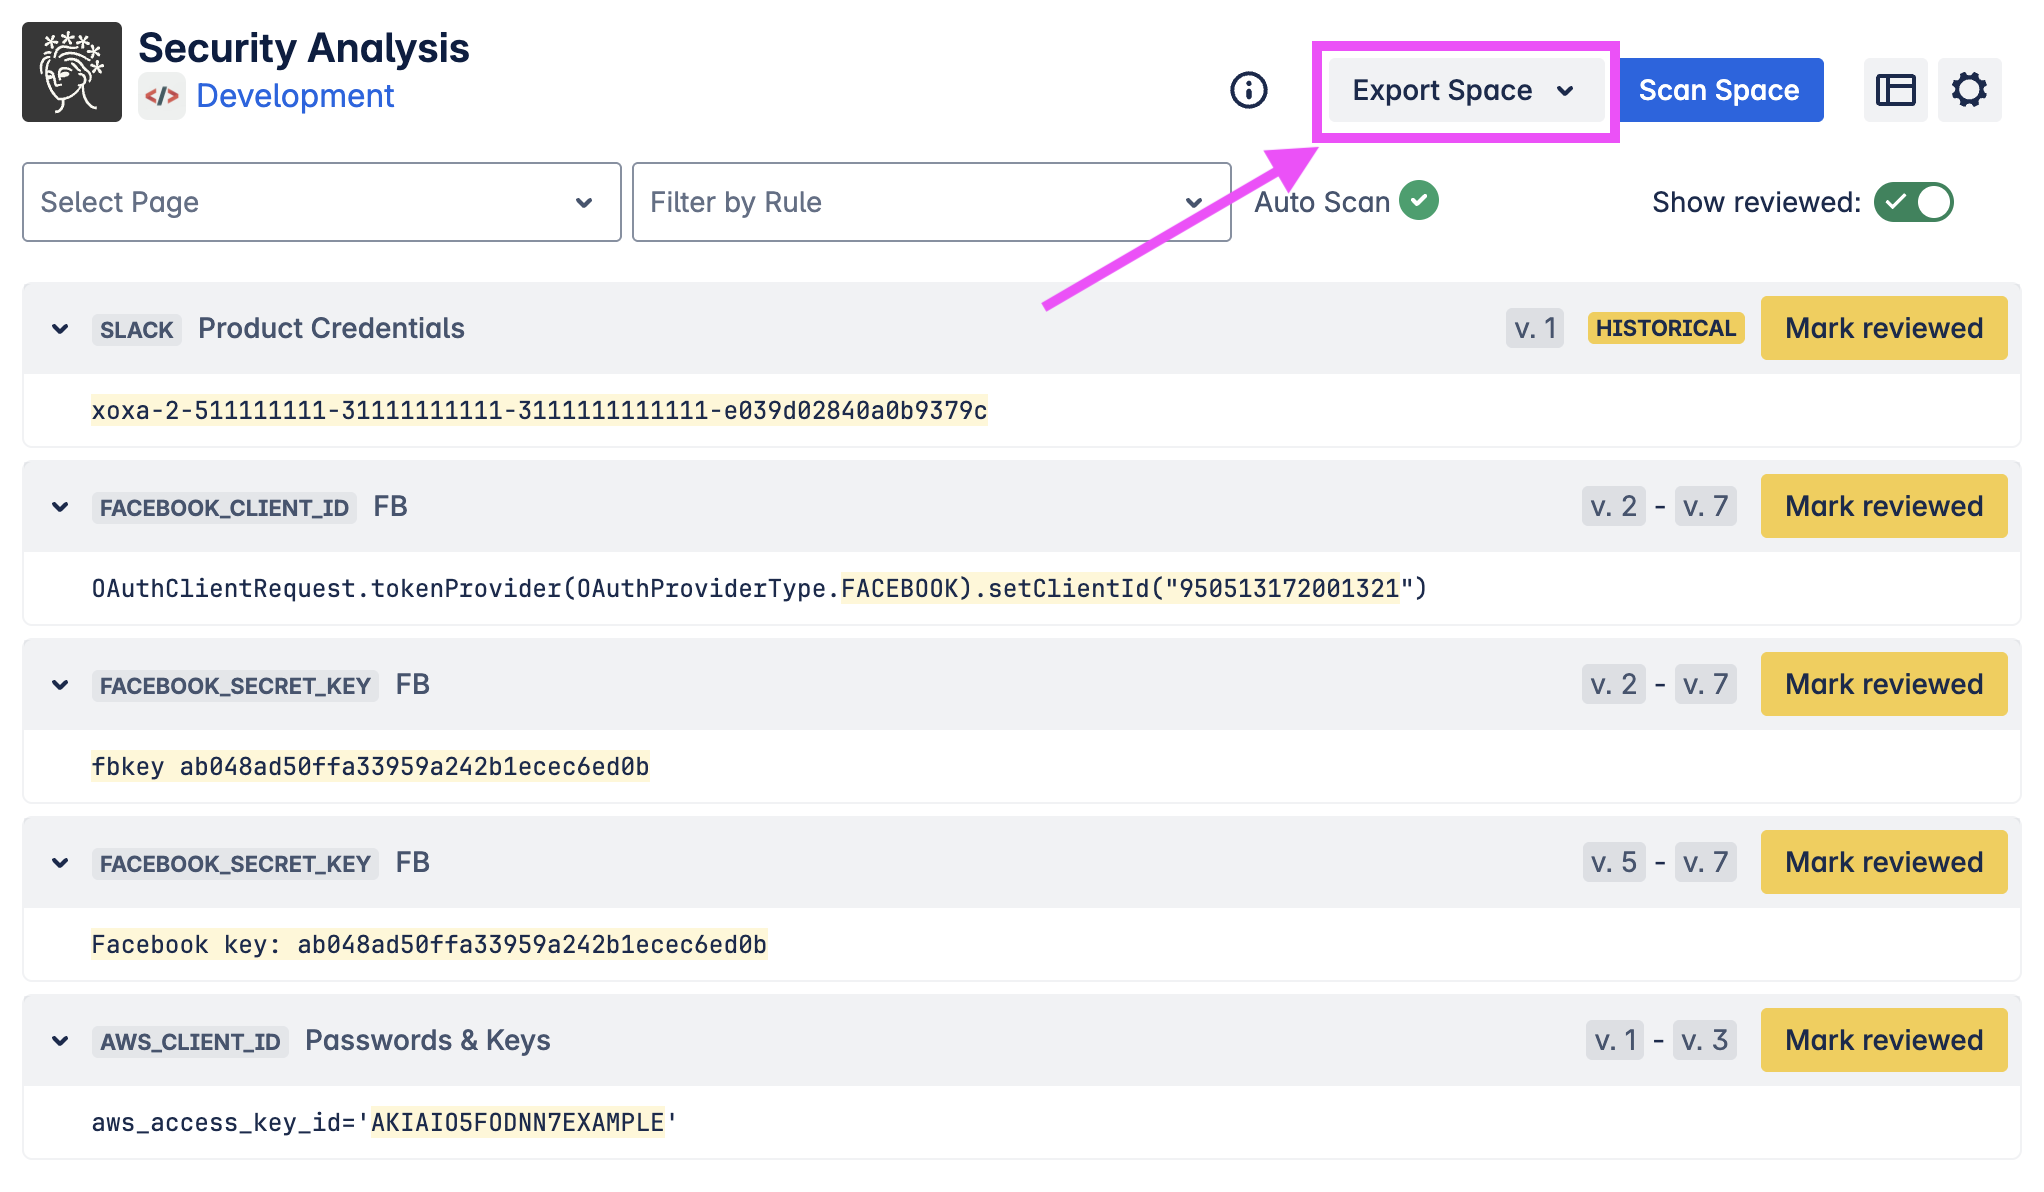Click v. 3 in the AWS_CLIENT_ID row
The image size is (2044, 1192).
point(1705,1040)
